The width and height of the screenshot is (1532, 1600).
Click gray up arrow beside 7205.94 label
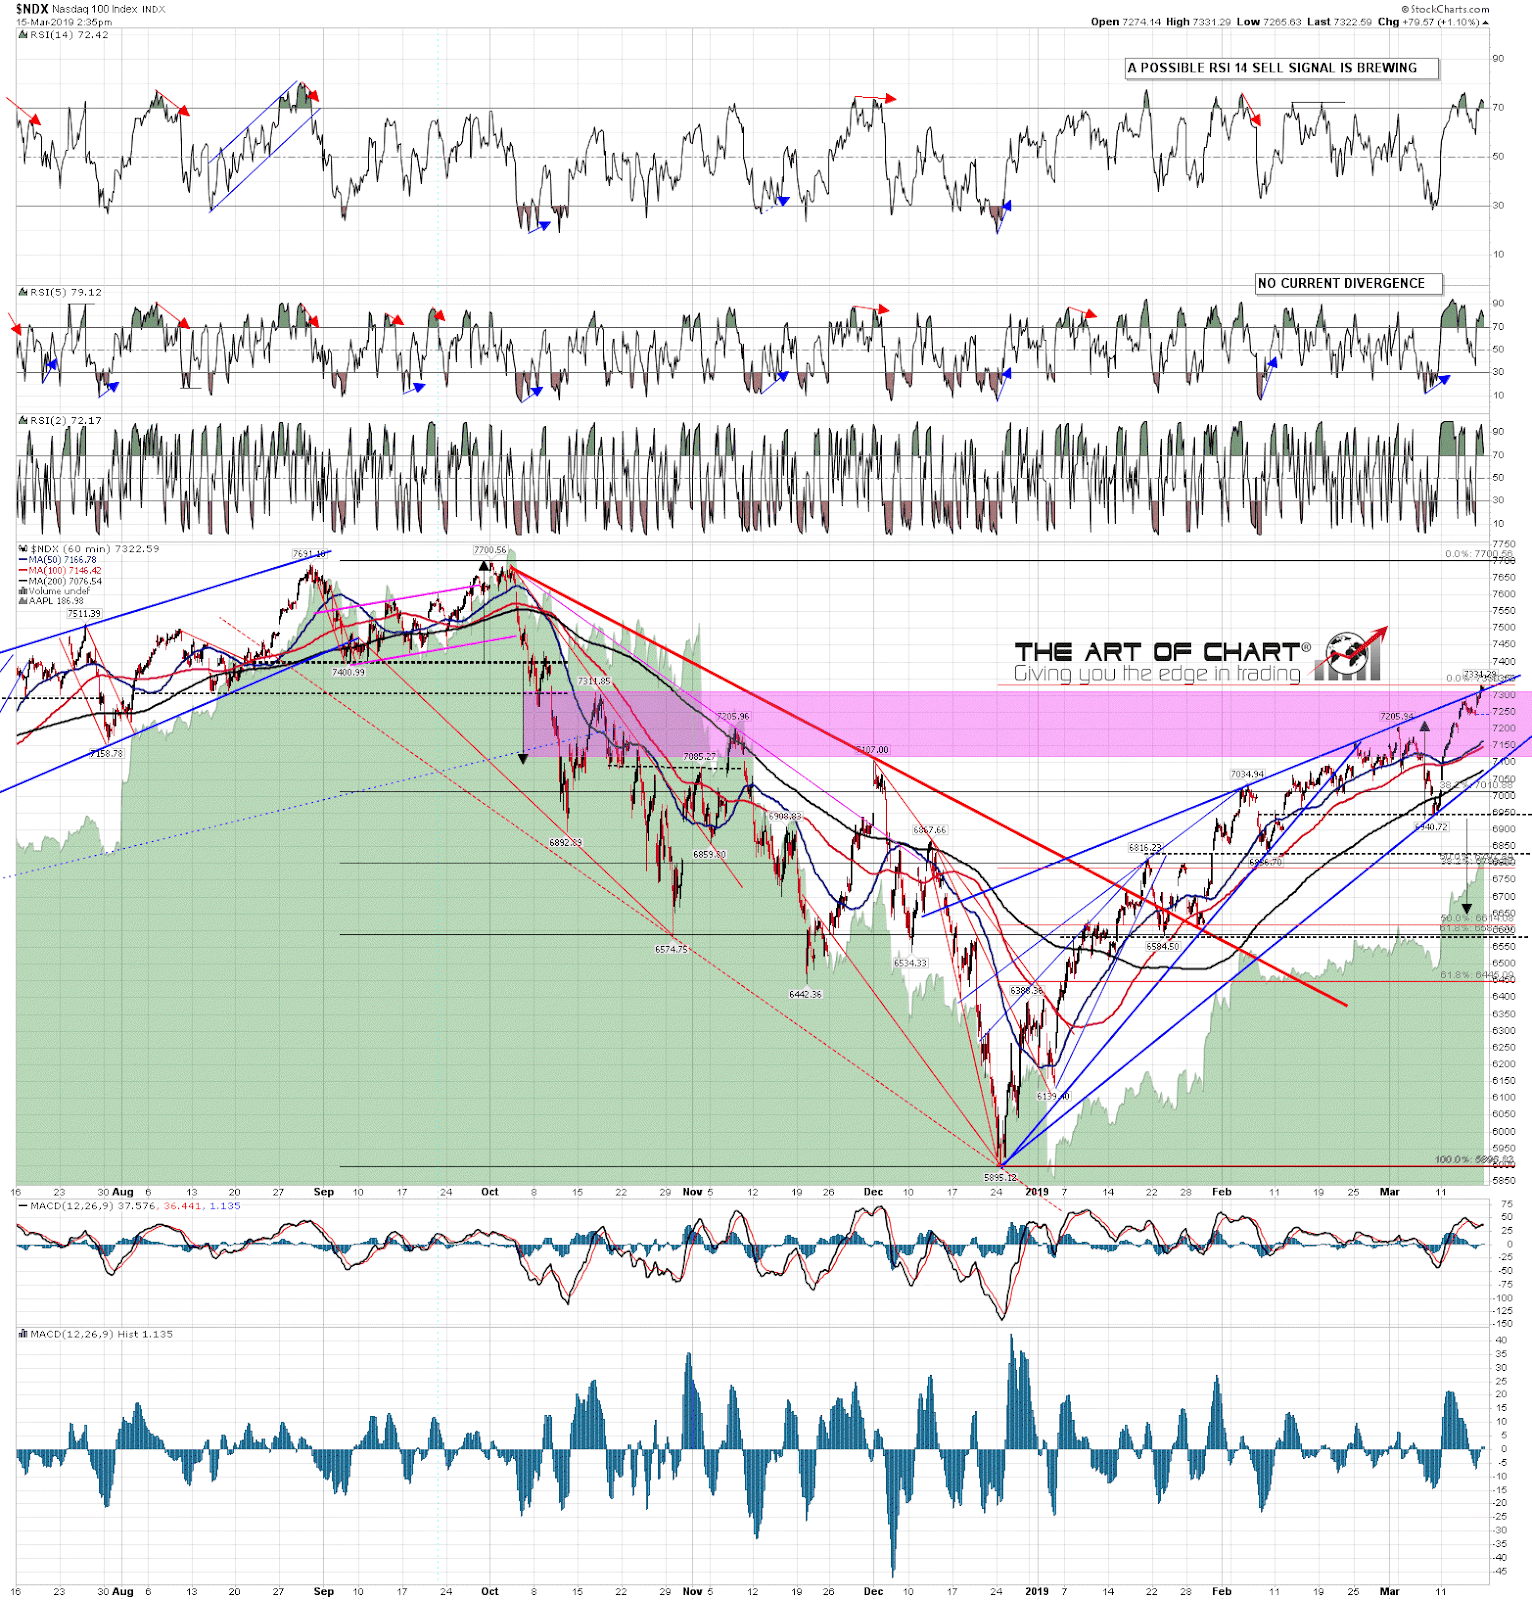tap(1424, 727)
